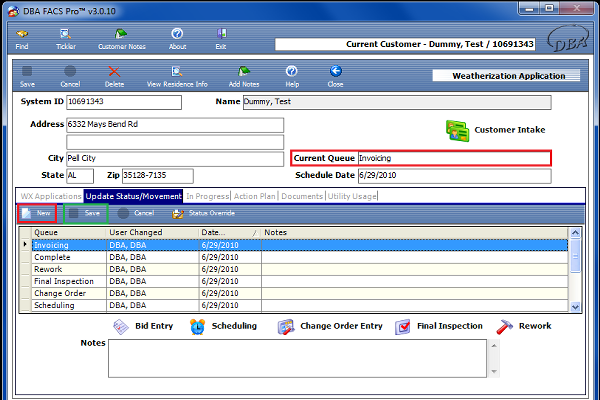Image resolution: width=600 pixels, height=400 pixels.
Task: Click the Notes column header in grid
Action: tap(415, 233)
